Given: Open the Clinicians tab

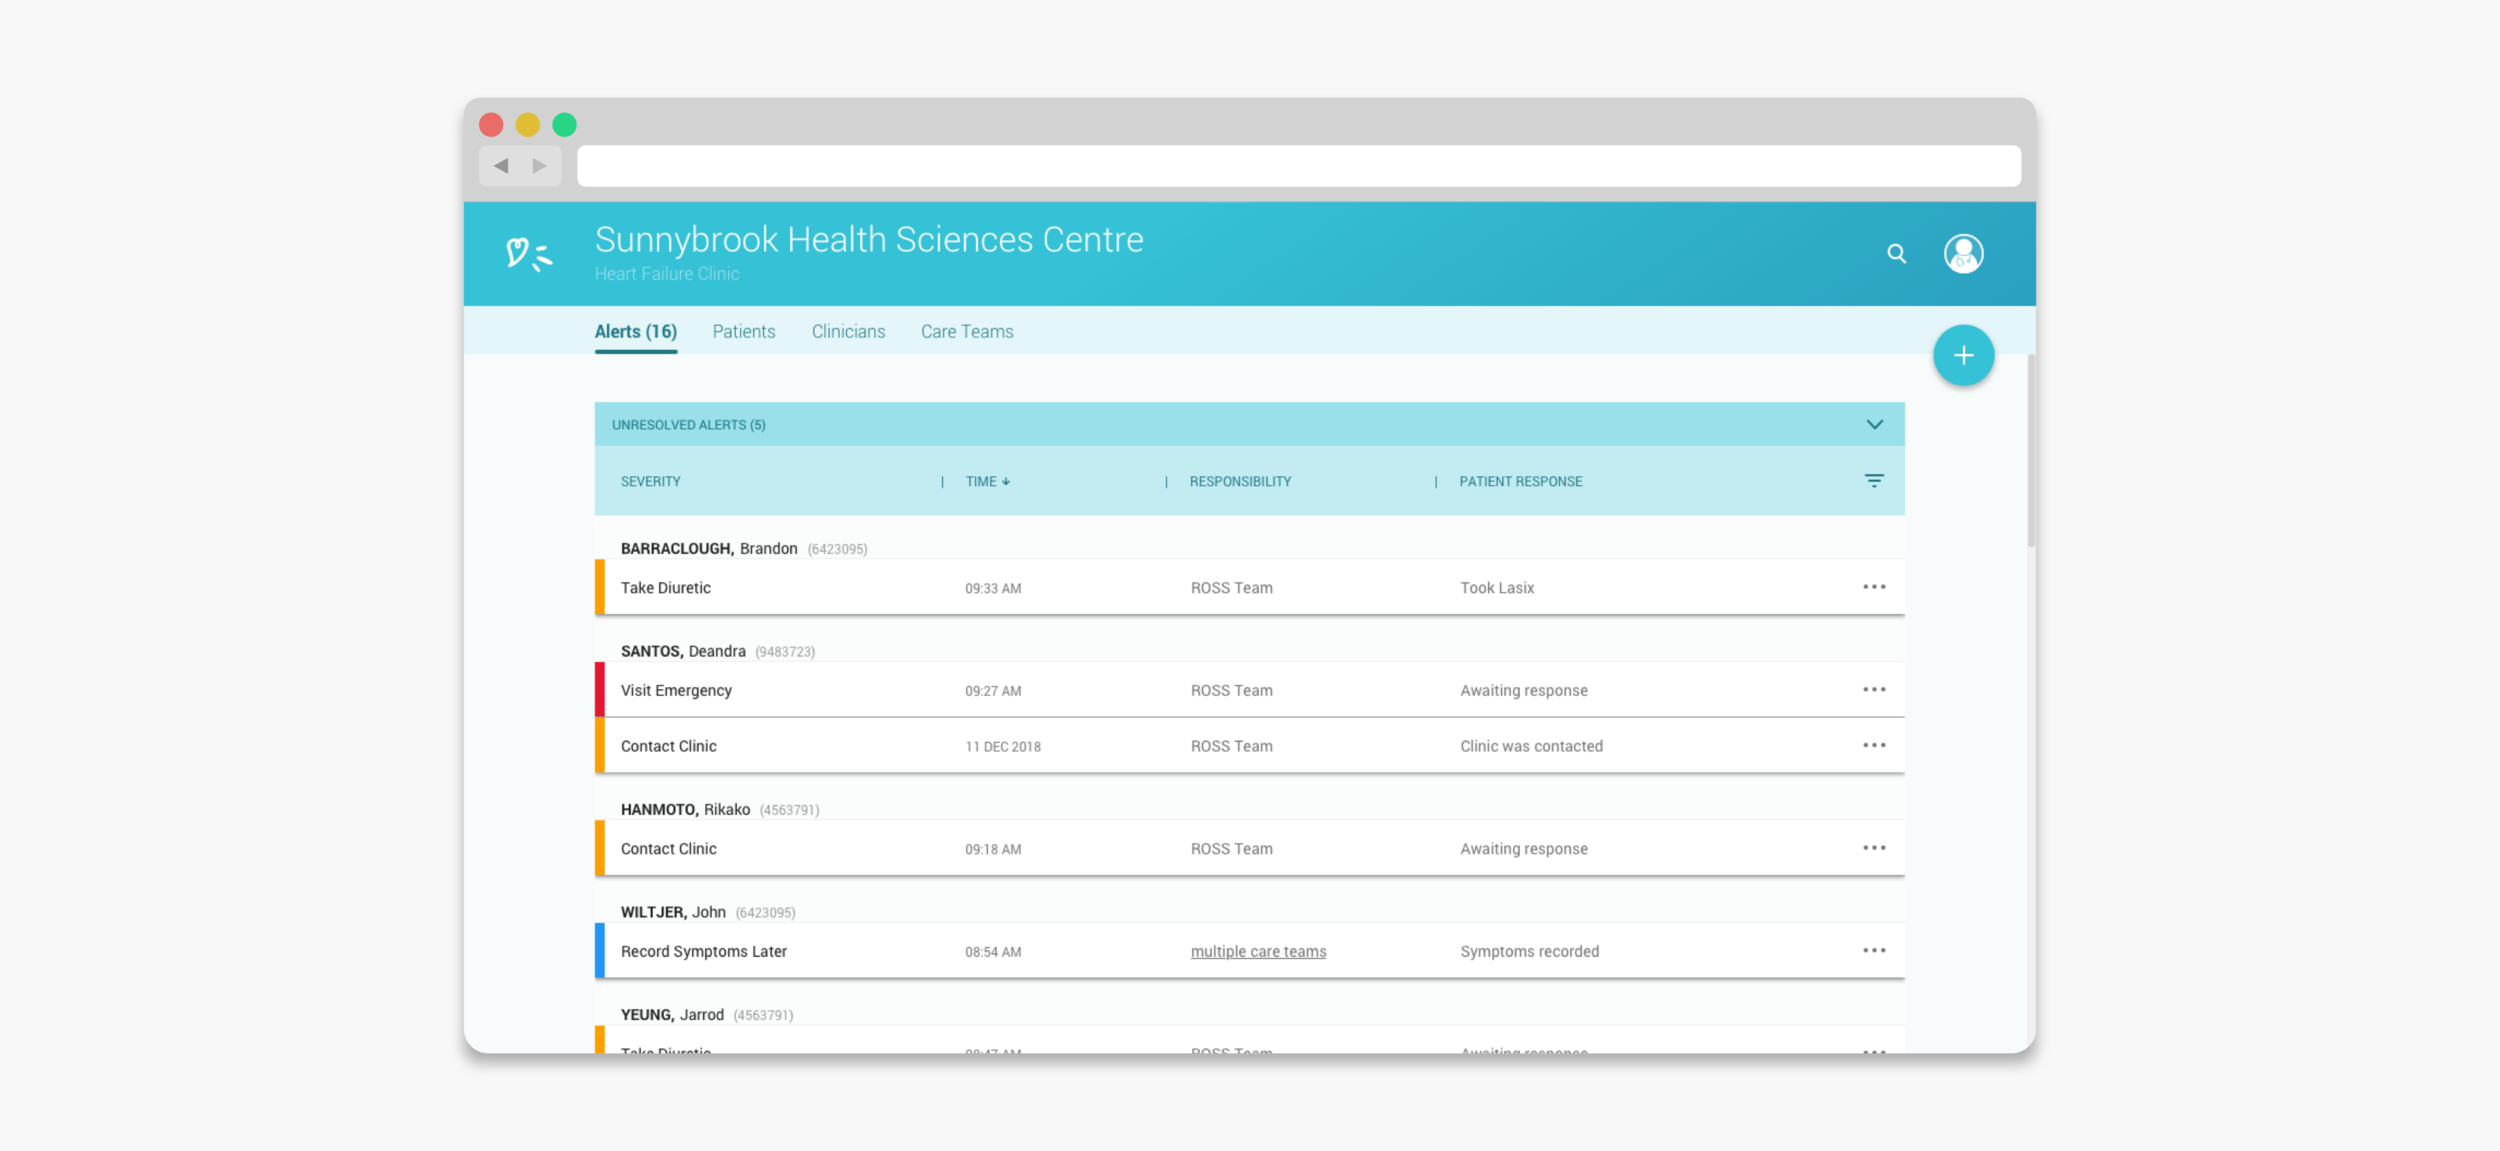Looking at the screenshot, I should [x=848, y=332].
